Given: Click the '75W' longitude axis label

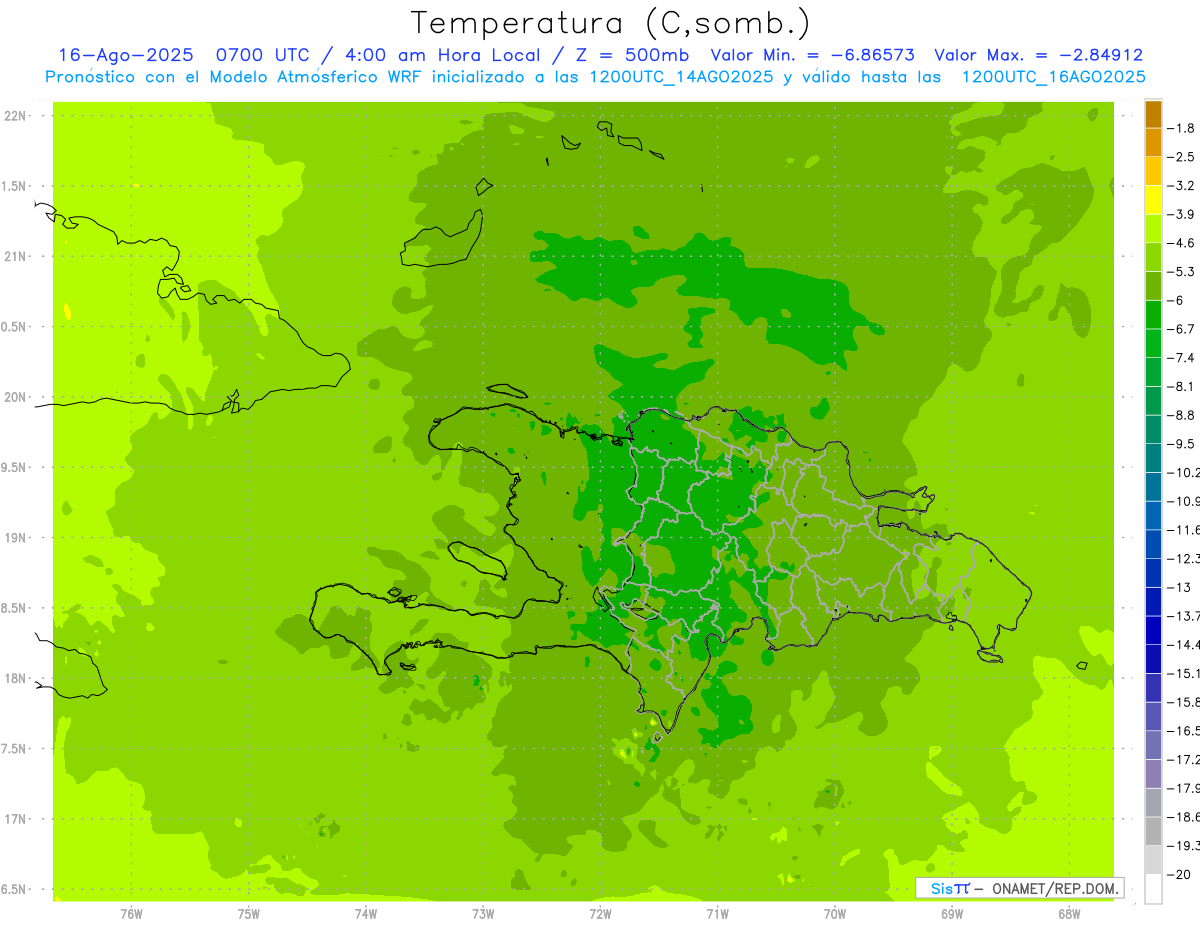Looking at the screenshot, I should [249, 914].
